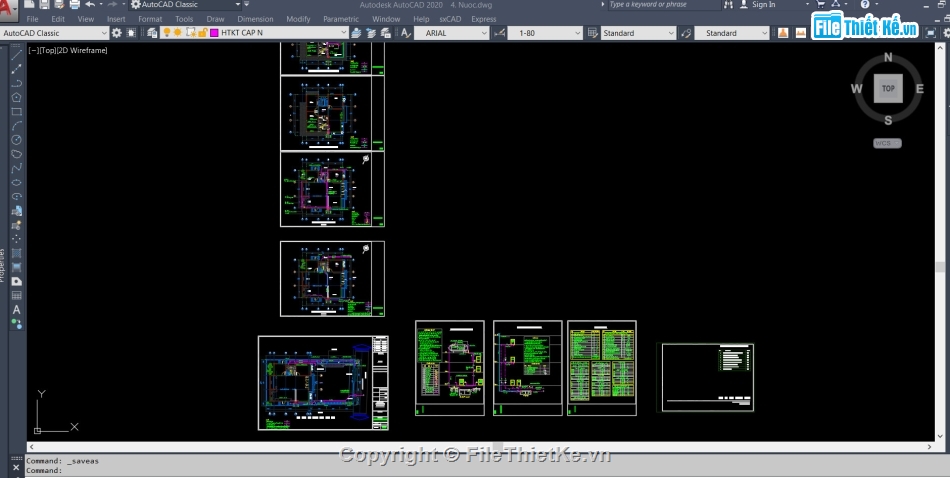Click the Make Object's Layer Current icon
The width and height of the screenshot is (950, 478).
click(357, 33)
